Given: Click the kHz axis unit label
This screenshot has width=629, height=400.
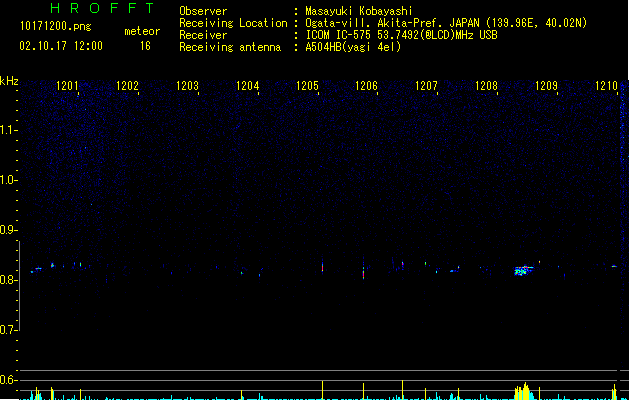Looking at the screenshot, I should 9,81.
